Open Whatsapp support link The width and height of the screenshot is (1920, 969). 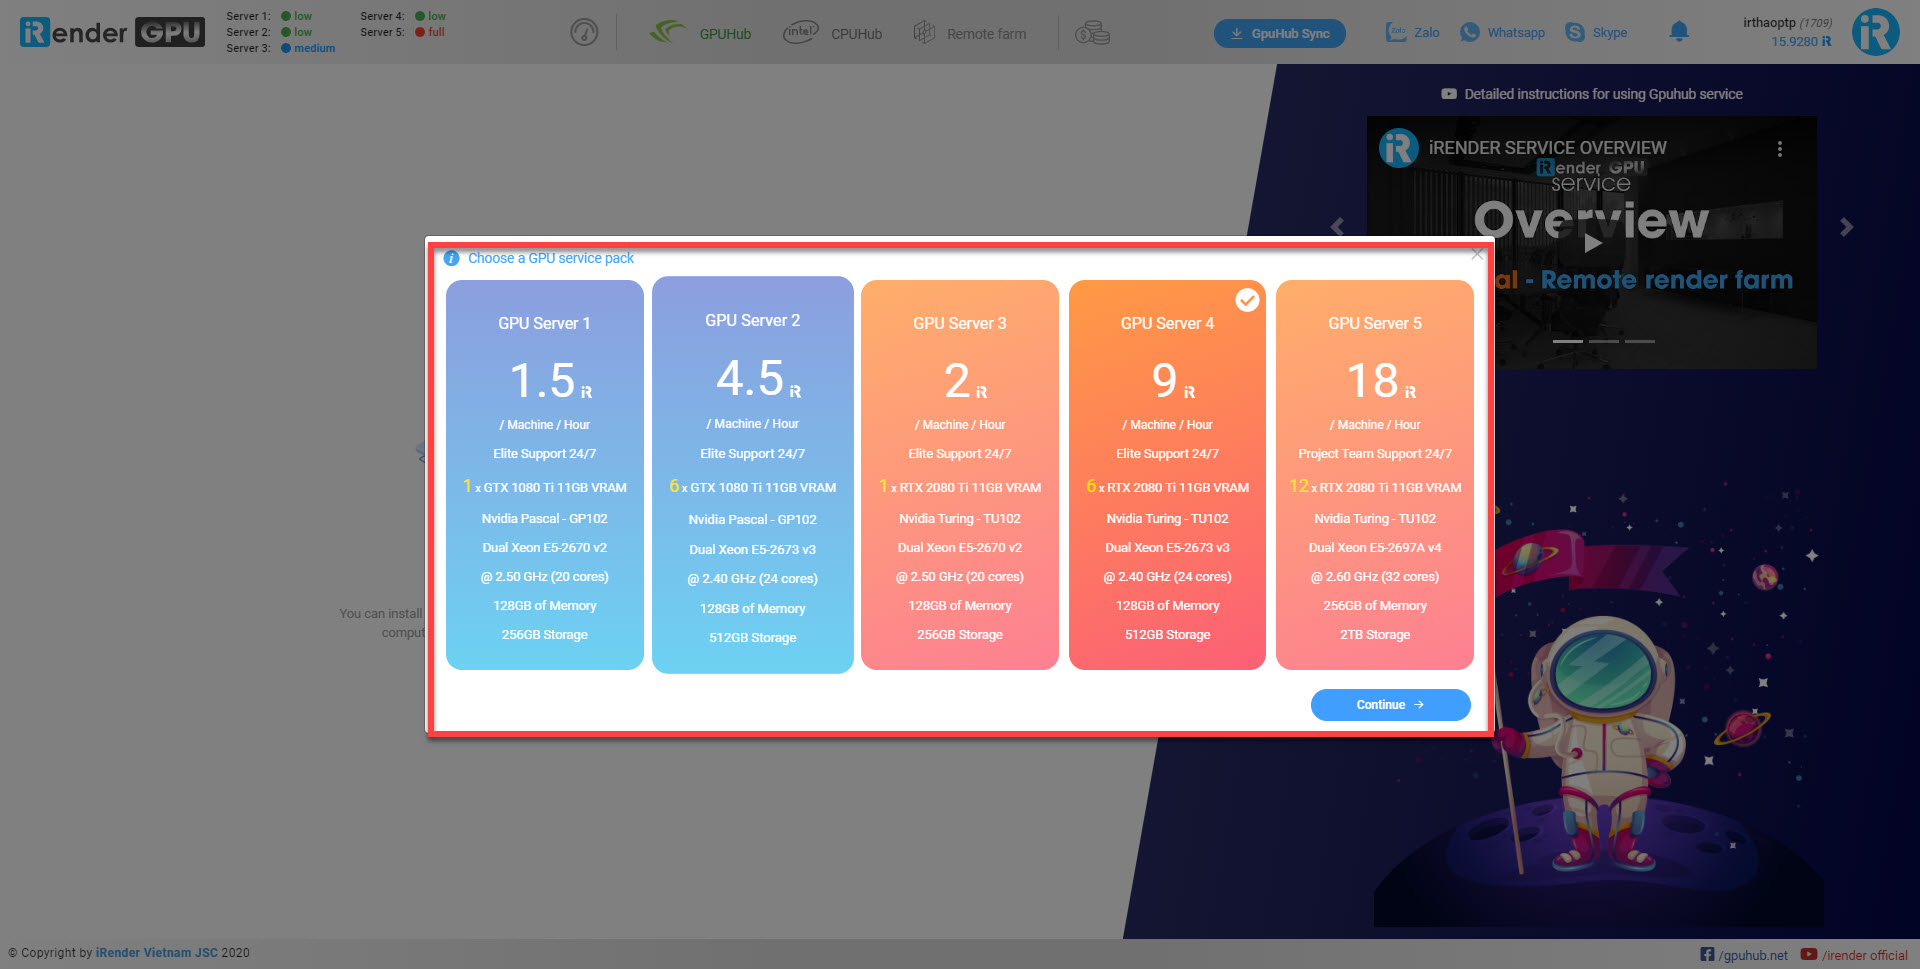[1502, 32]
